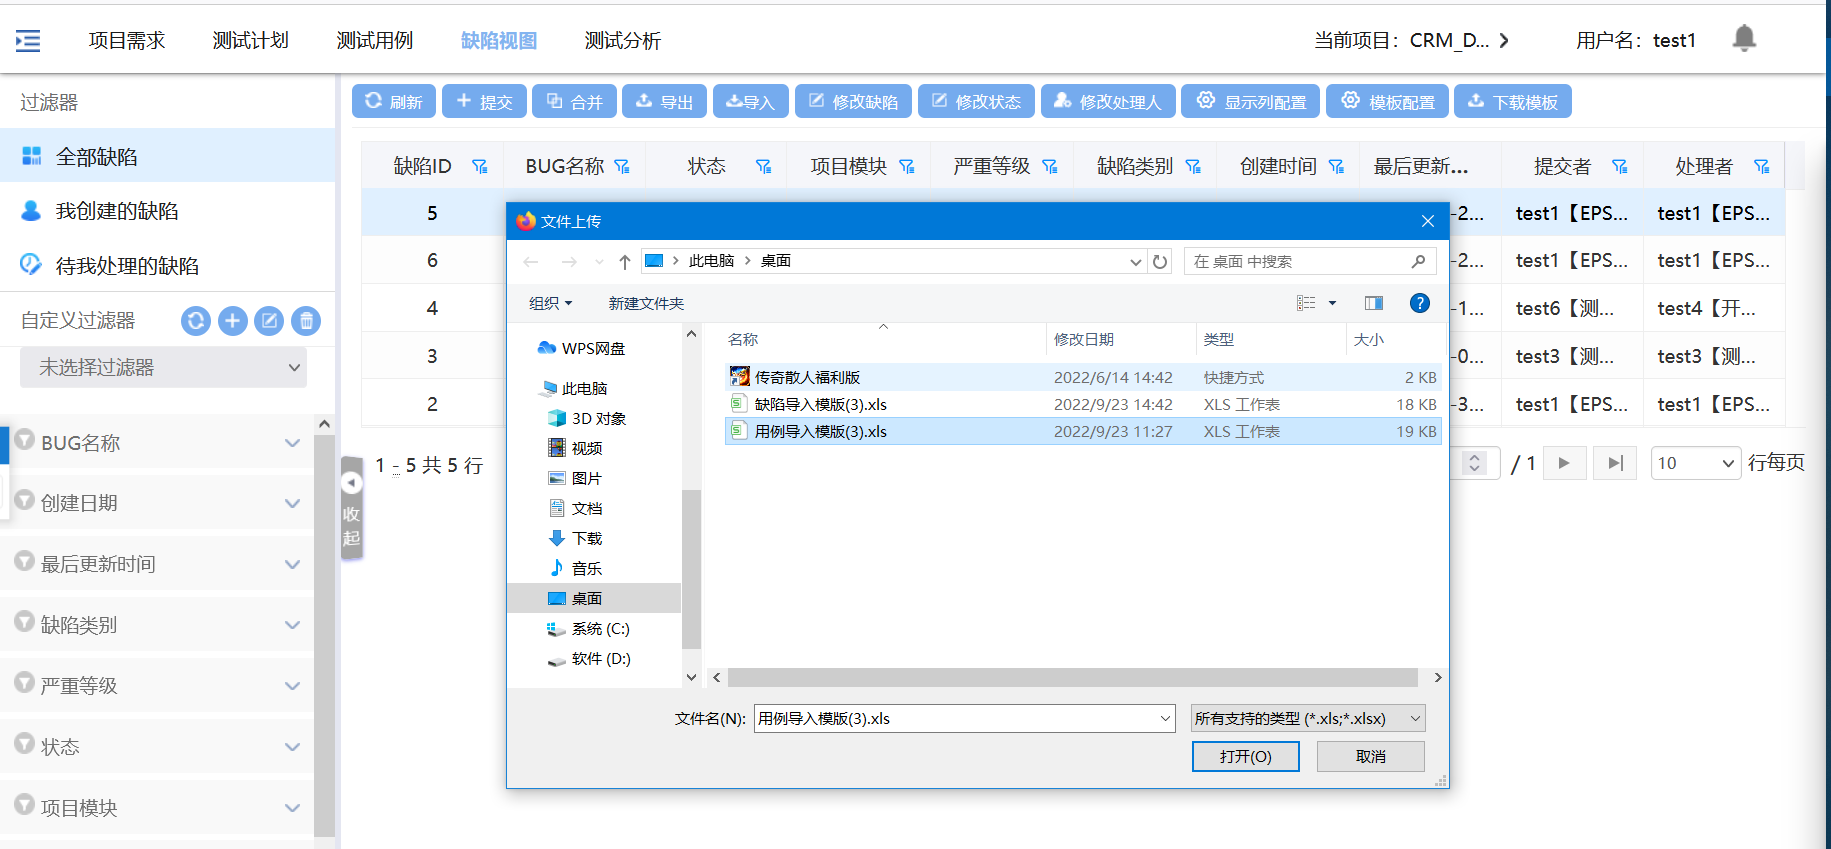Click the sidebar collapse menu icon
The height and width of the screenshot is (849, 1831).
click(28, 41)
